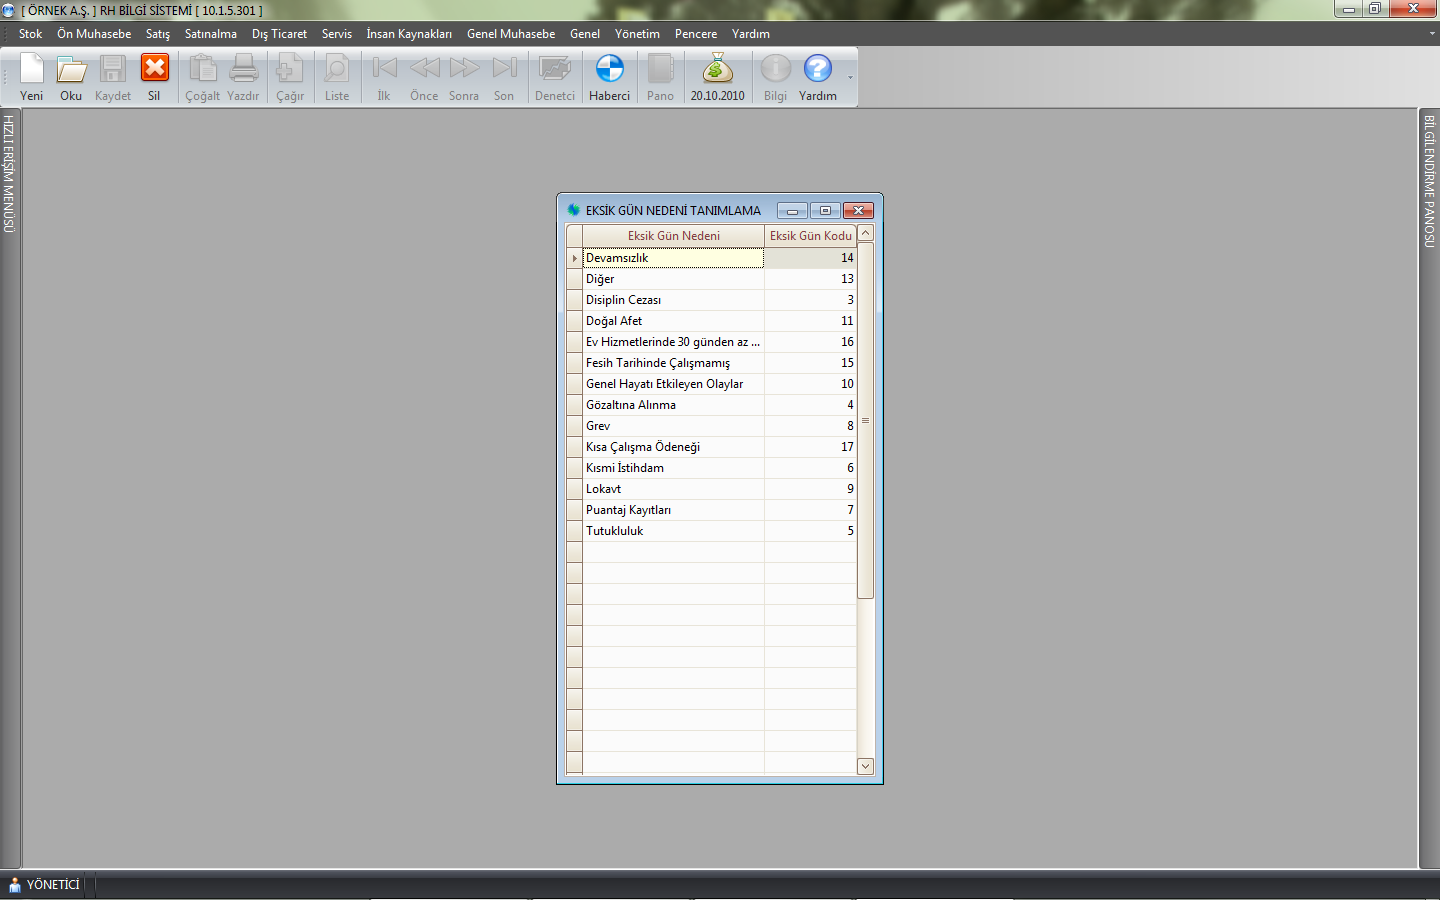This screenshot has width=1440, height=900.
Task: Click the Eksik Gün Kodu column header
Action: [810, 236]
